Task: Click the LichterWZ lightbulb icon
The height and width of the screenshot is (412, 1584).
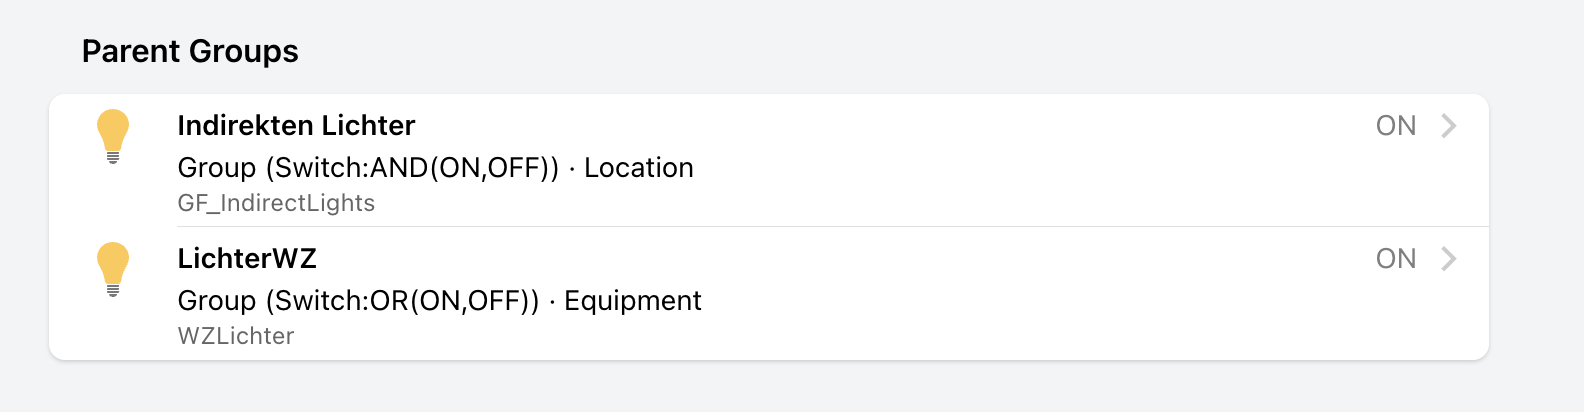Action: coord(113,268)
